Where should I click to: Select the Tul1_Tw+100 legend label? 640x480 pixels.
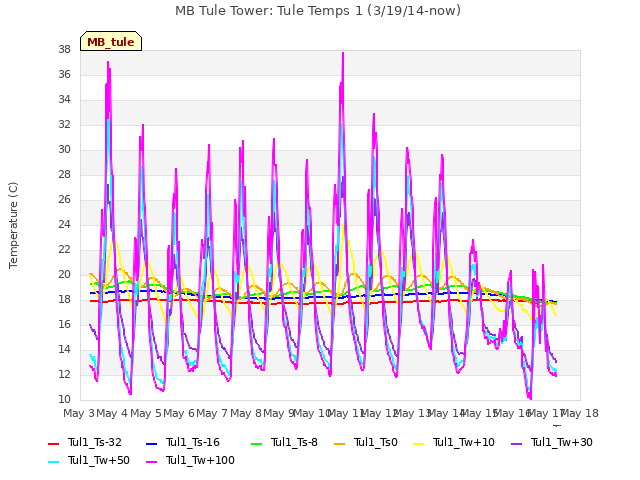[x=200, y=460]
